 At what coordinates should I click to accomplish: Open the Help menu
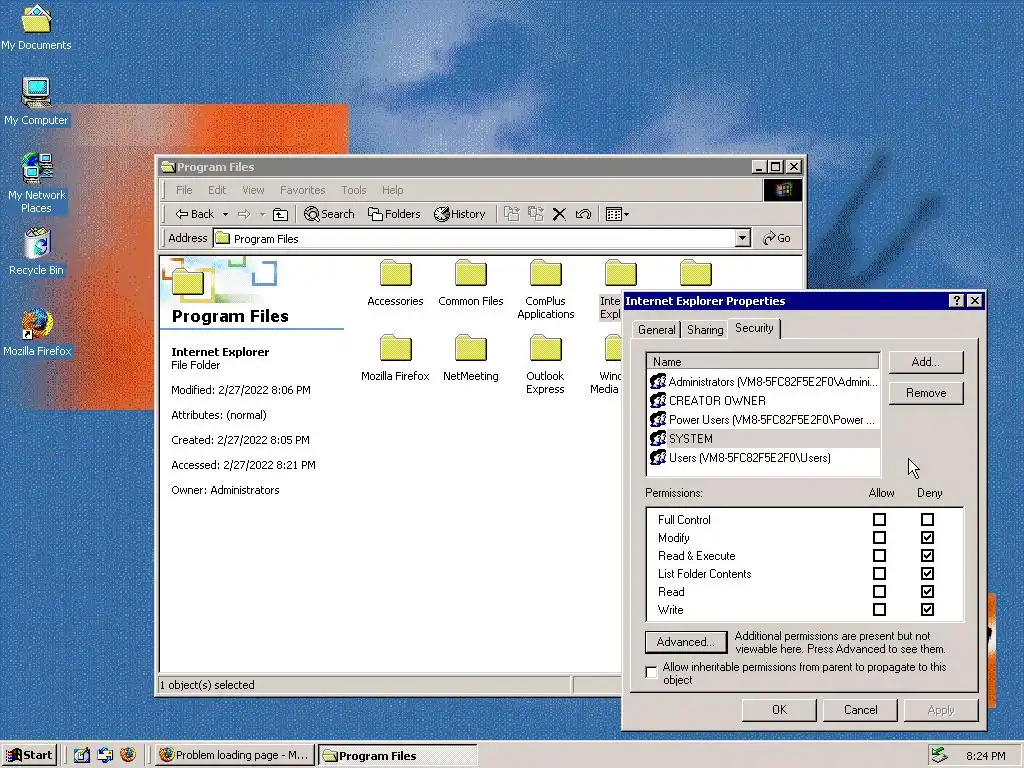pyautogui.click(x=392, y=190)
